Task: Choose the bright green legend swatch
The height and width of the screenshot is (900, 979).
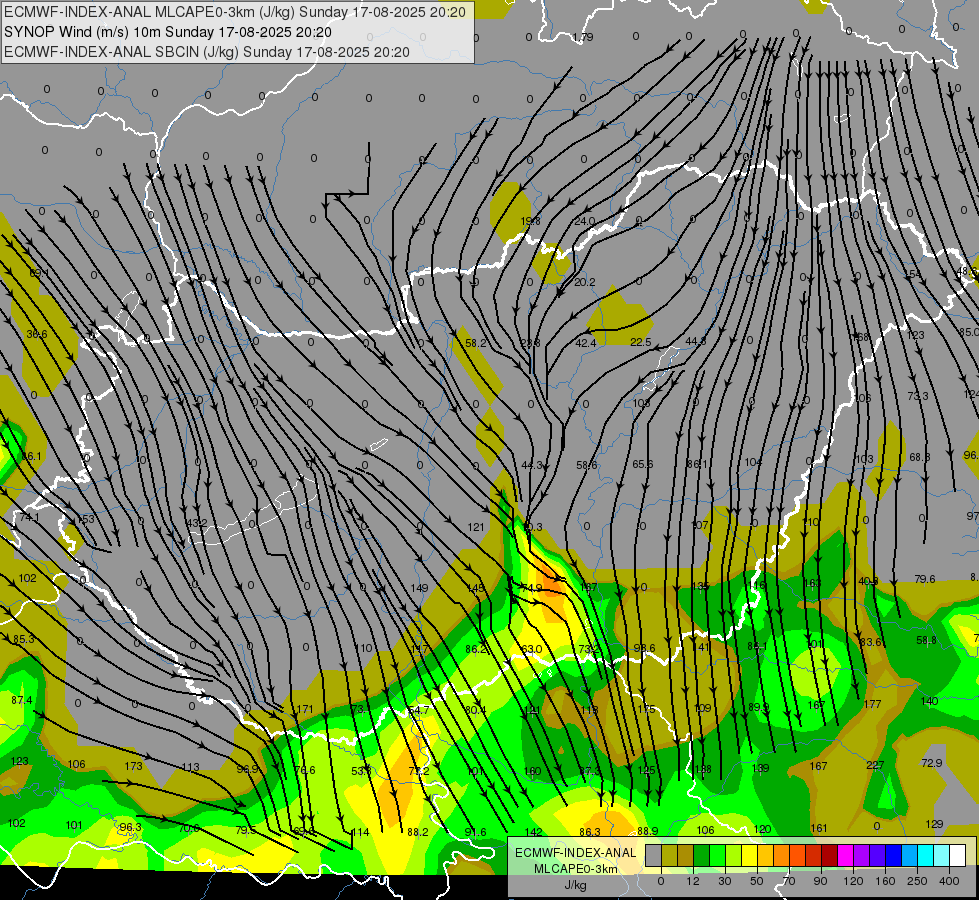Action: point(718,855)
